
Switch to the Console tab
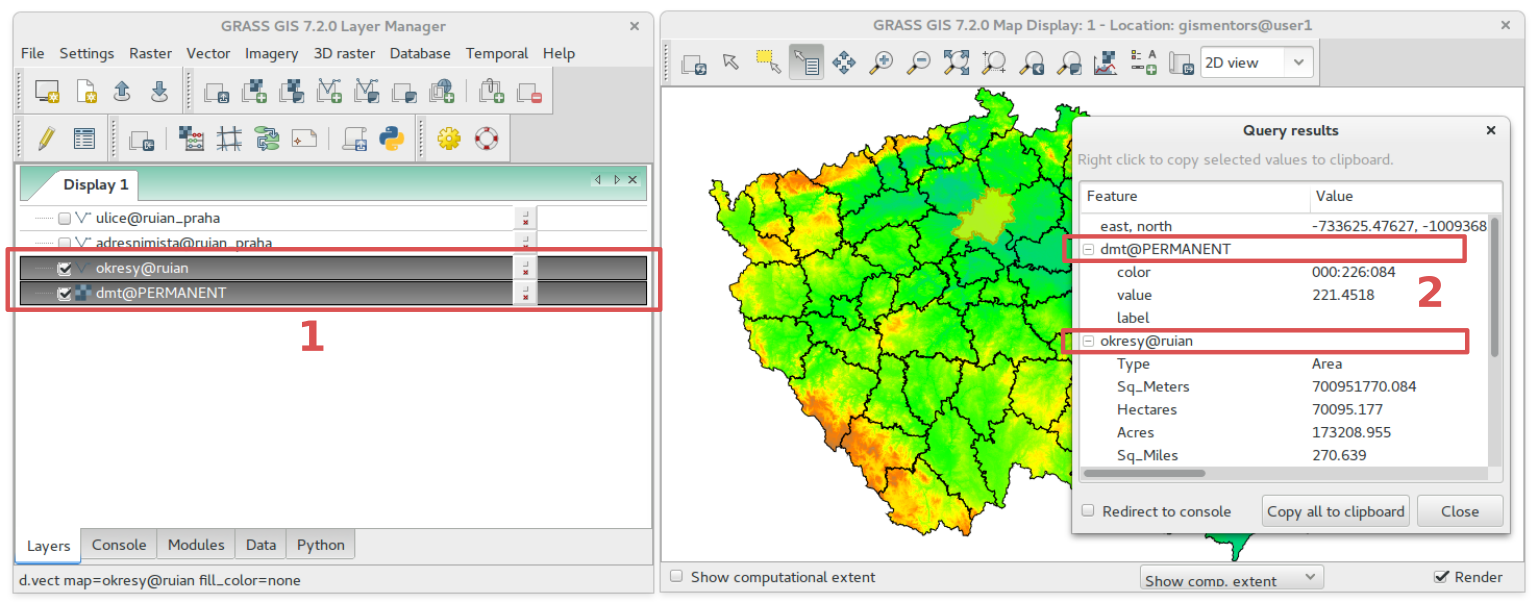tap(119, 545)
